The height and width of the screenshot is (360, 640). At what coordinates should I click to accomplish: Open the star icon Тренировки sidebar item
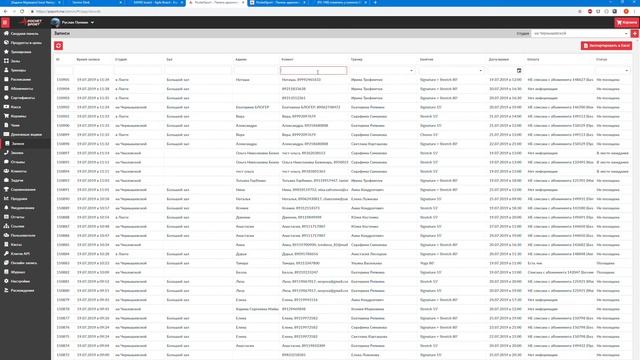click(25, 52)
